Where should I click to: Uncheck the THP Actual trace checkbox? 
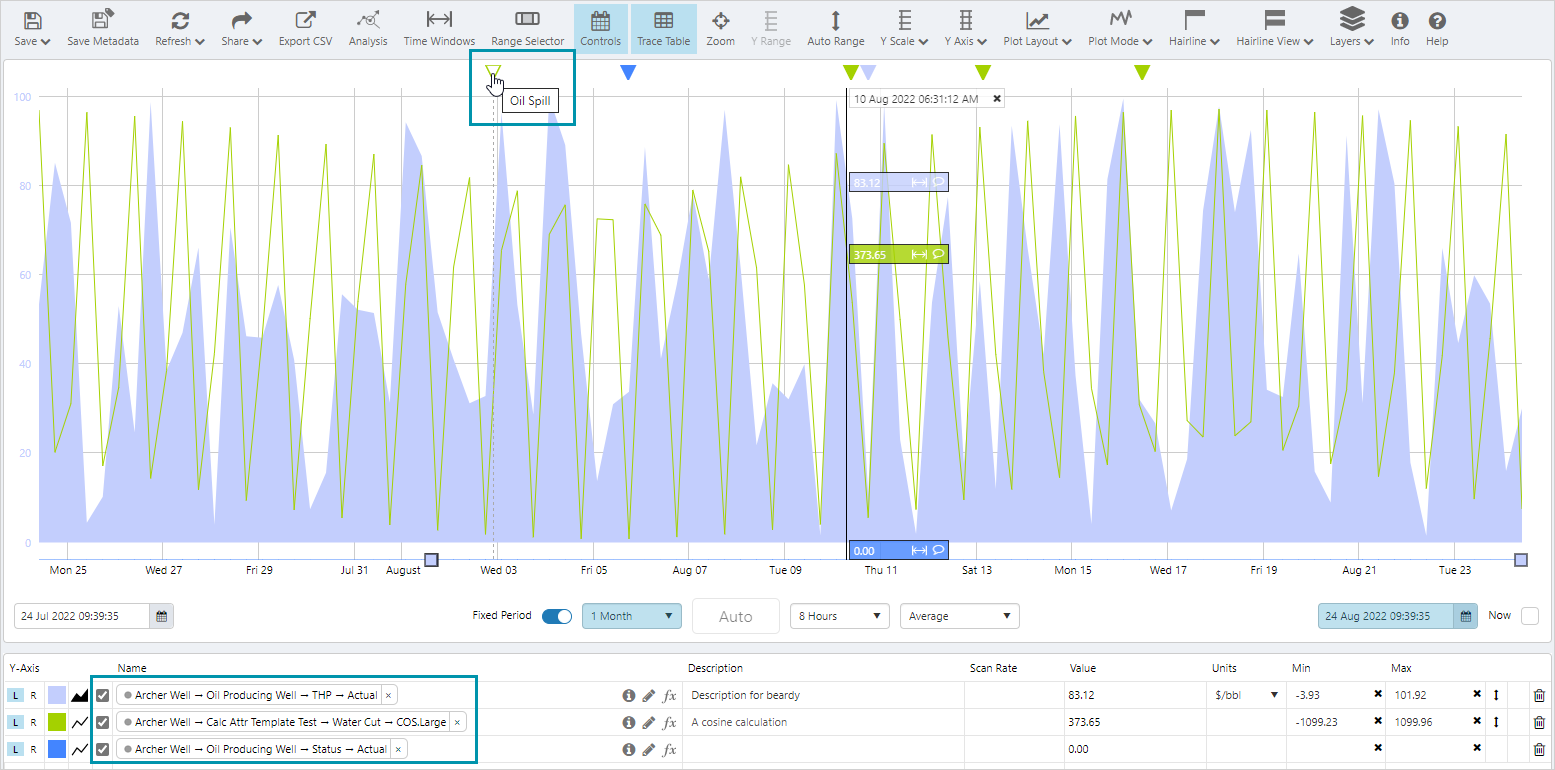(102, 695)
